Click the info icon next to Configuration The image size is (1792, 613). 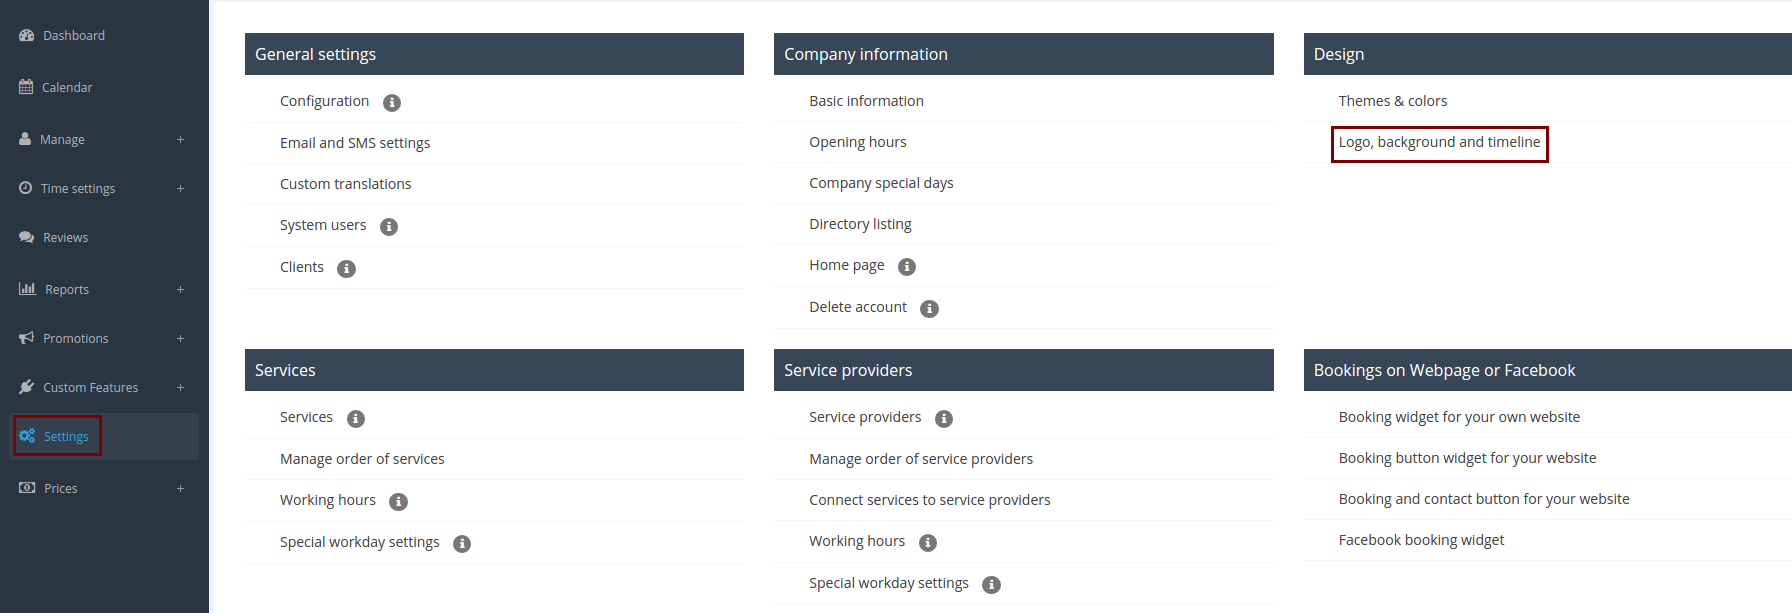tap(392, 103)
